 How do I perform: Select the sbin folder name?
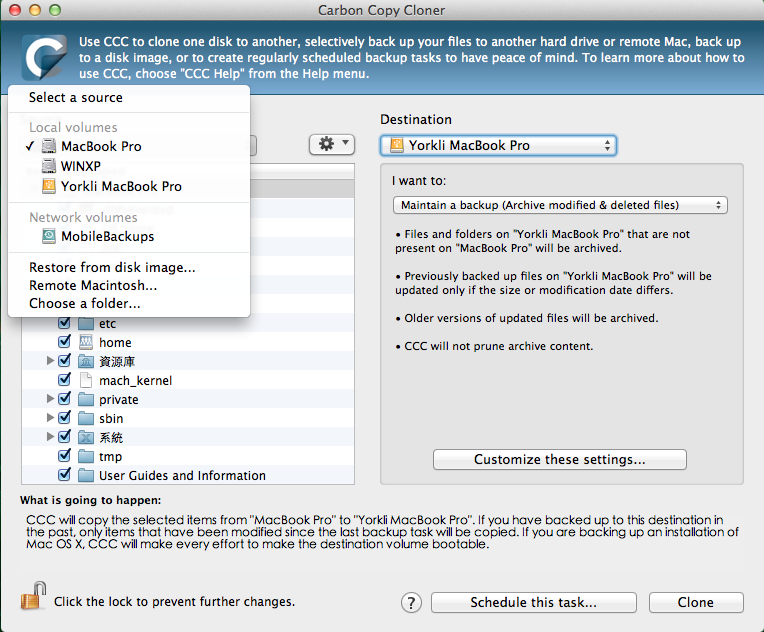tap(111, 419)
